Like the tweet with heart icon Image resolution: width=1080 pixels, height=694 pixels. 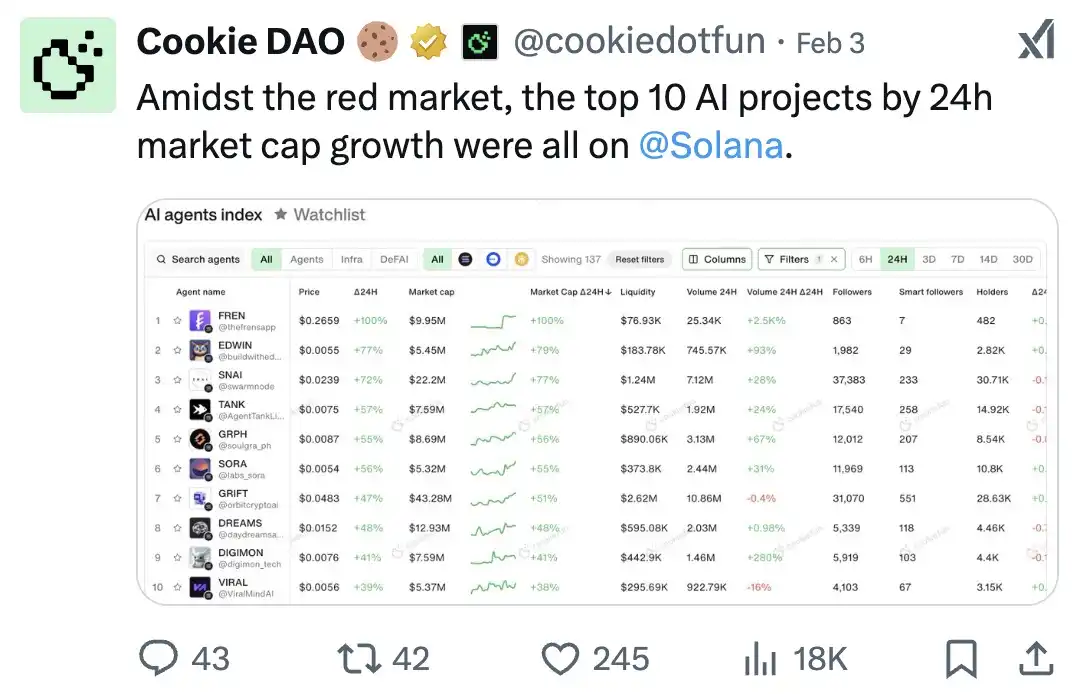coord(560,657)
